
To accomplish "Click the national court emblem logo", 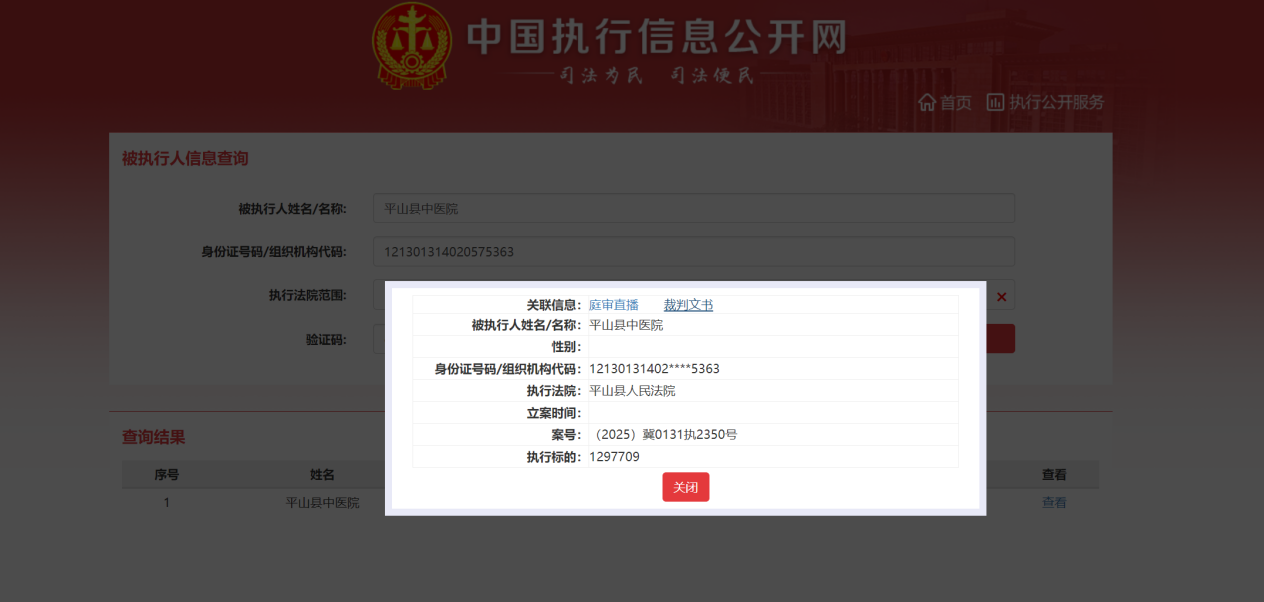I will click(x=411, y=46).
